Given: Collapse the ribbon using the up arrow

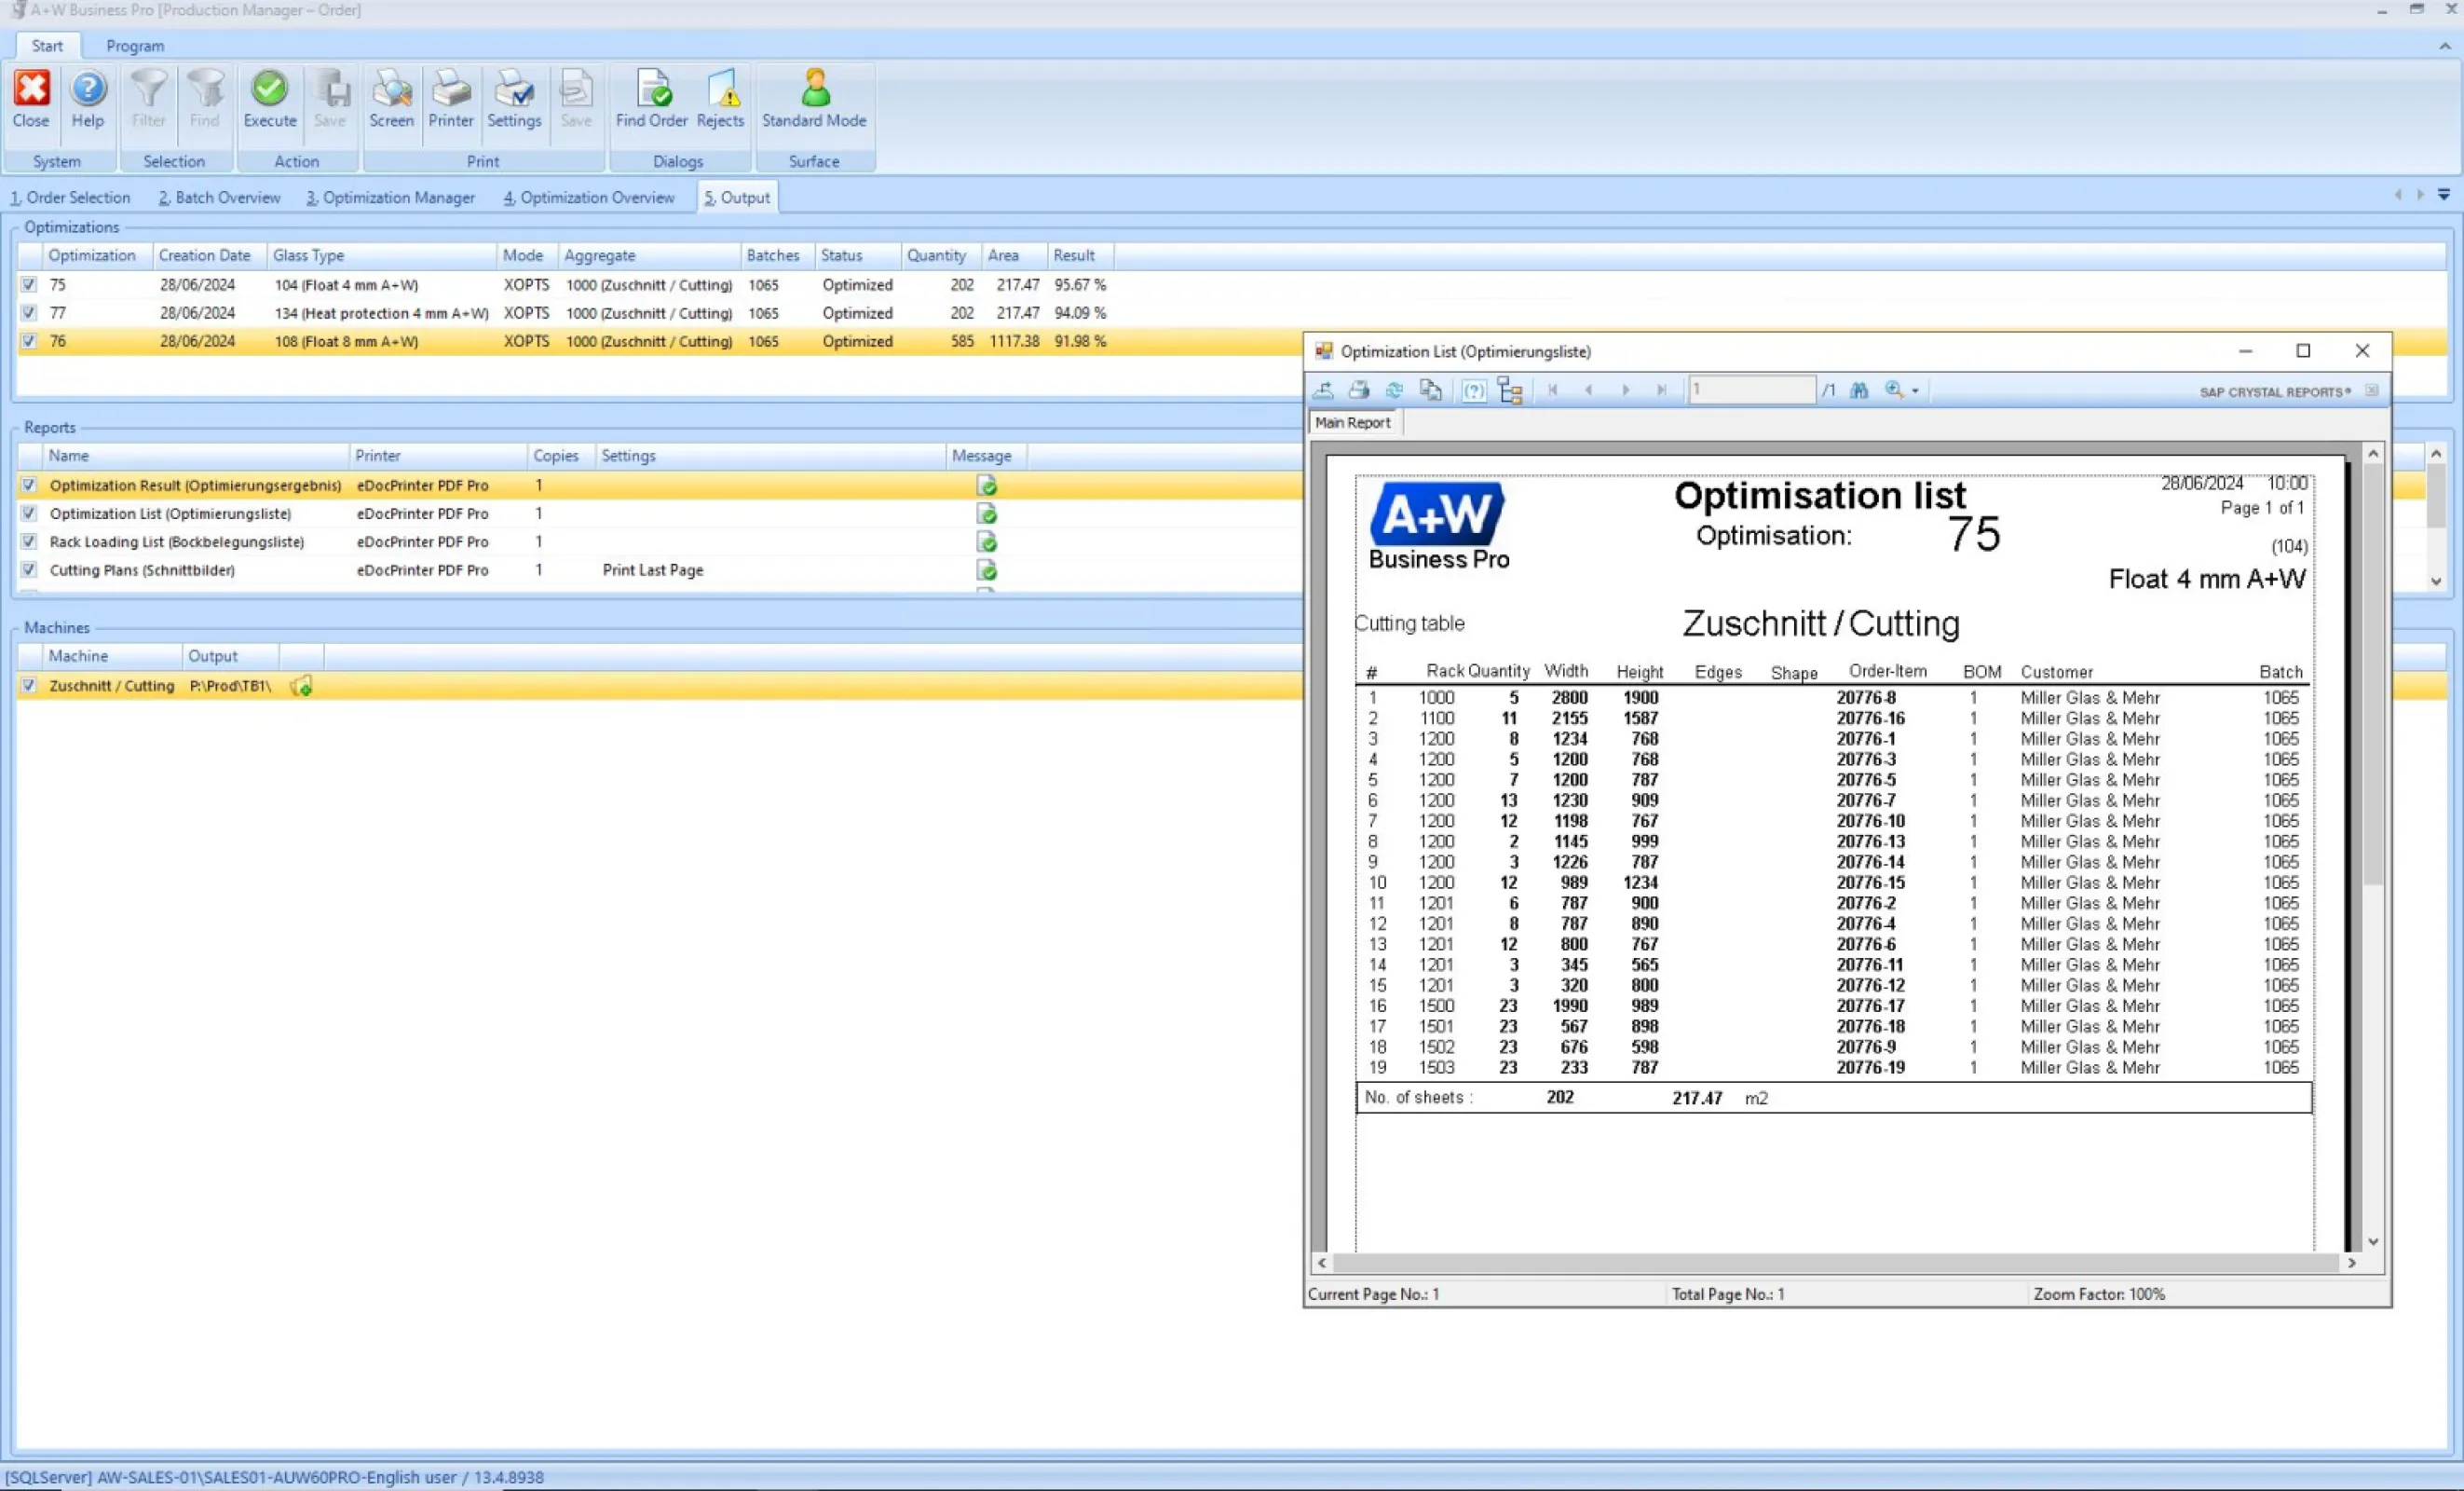Looking at the screenshot, I should click(2444, 46).
